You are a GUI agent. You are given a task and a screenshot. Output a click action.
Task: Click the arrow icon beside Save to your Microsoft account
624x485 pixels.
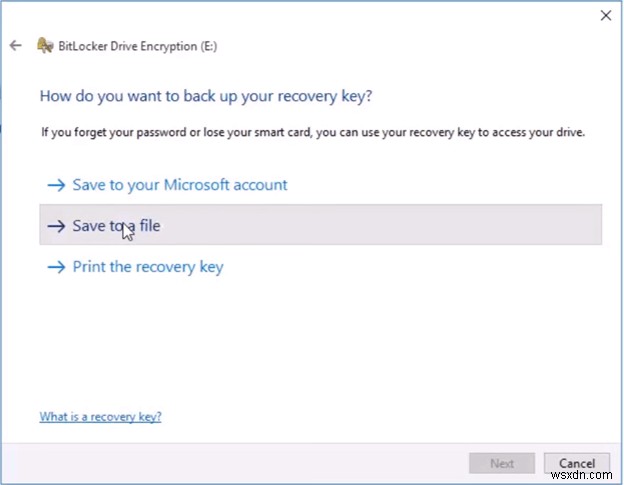(x=55, y=185)
